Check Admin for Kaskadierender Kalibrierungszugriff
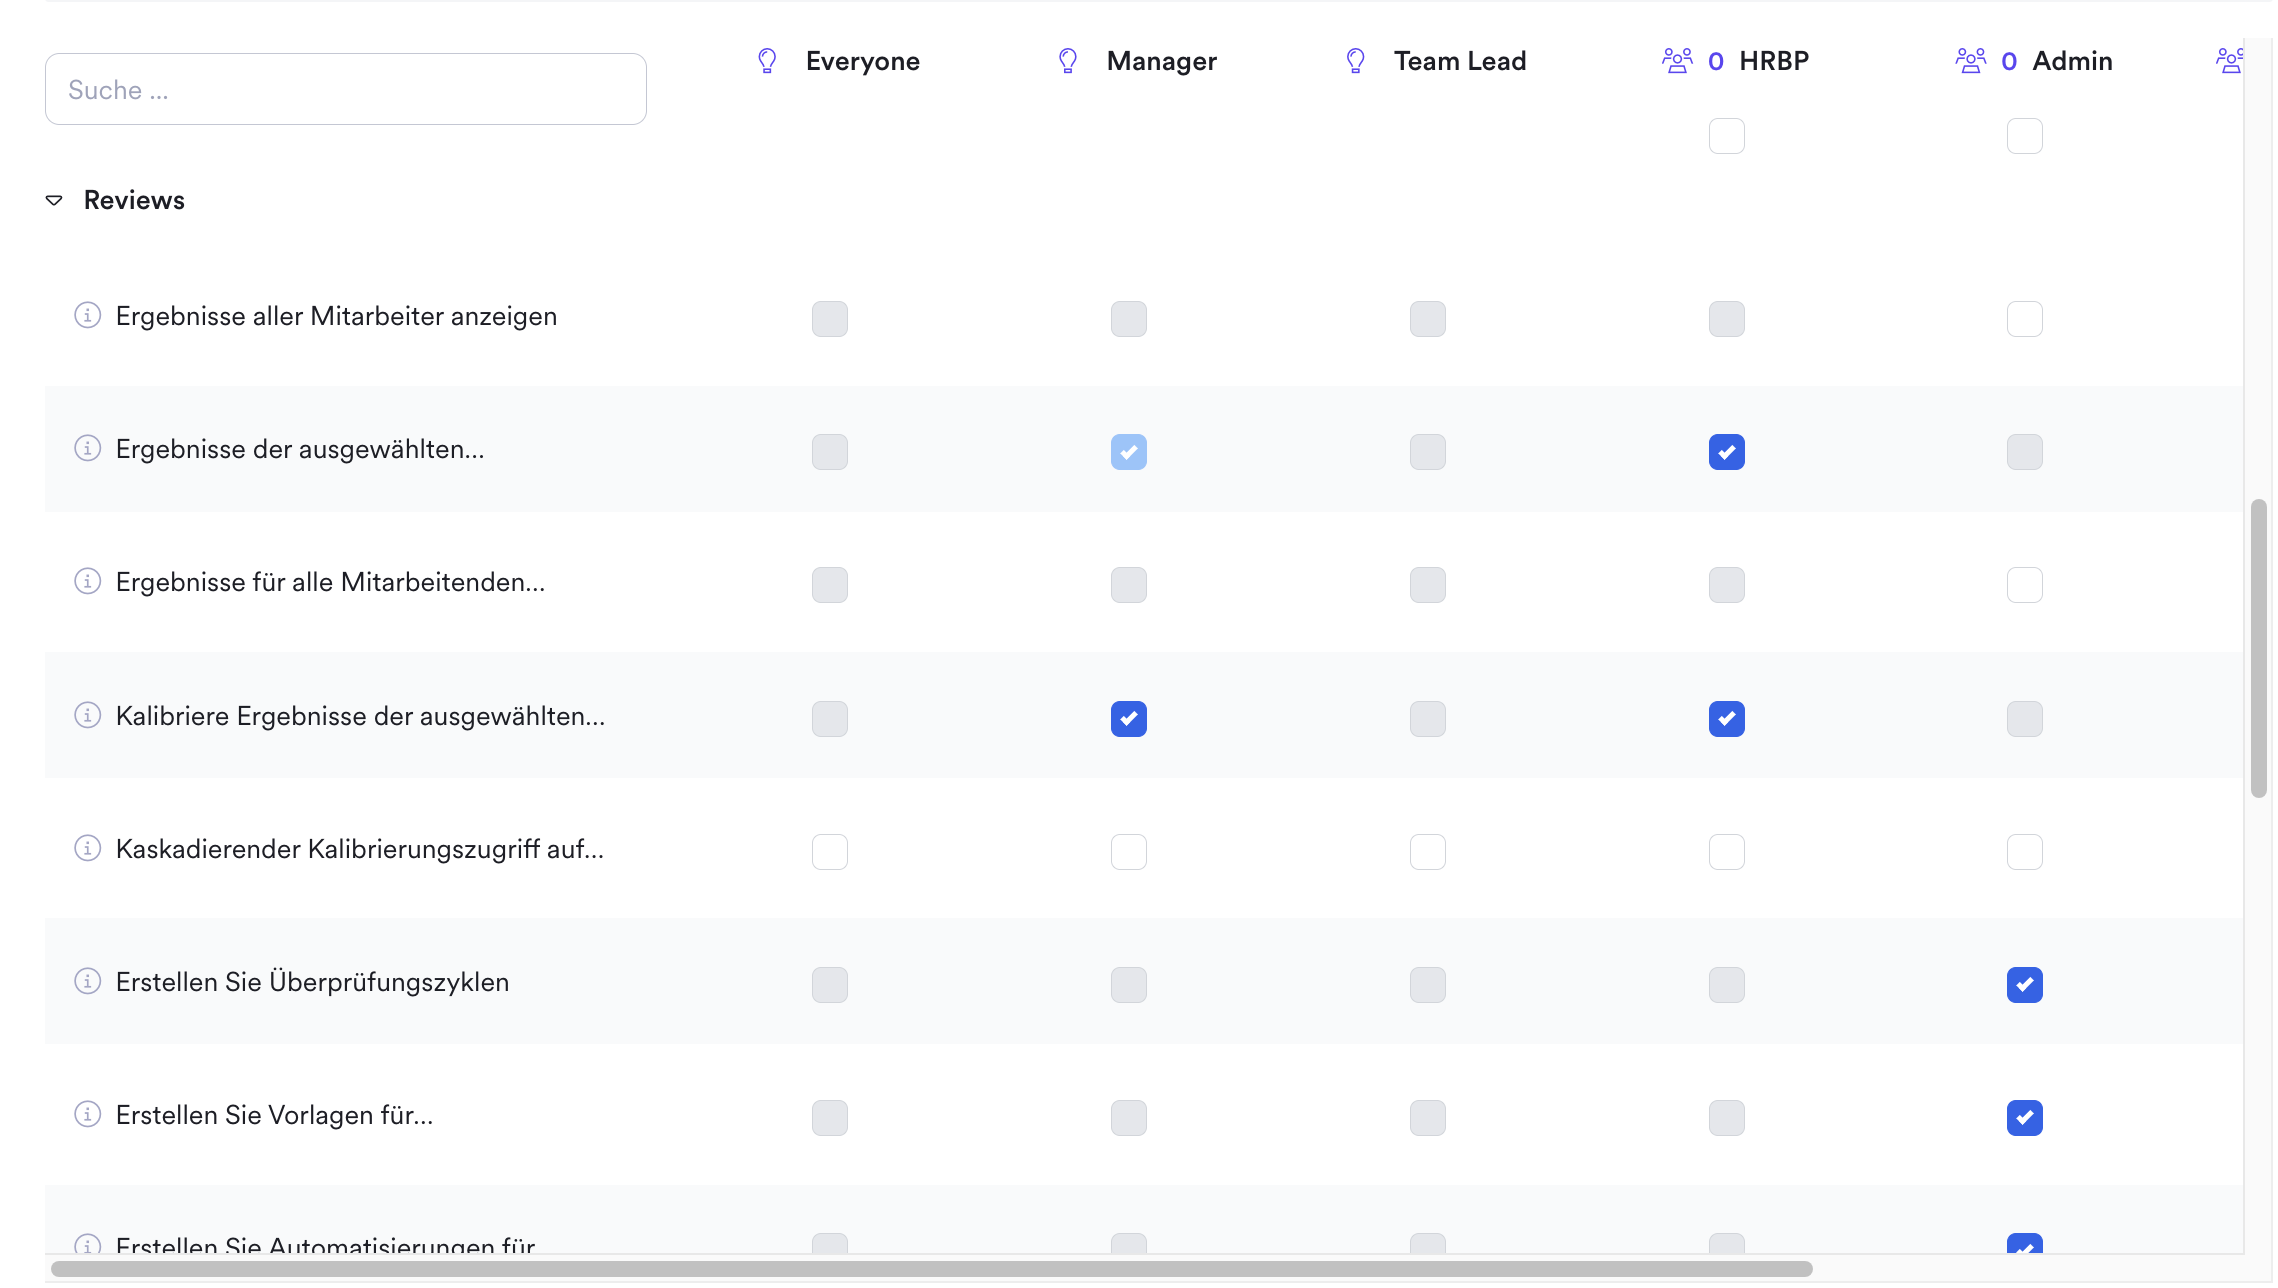Viewport: 2278px width, 1288px height. tap(2025, 852)
